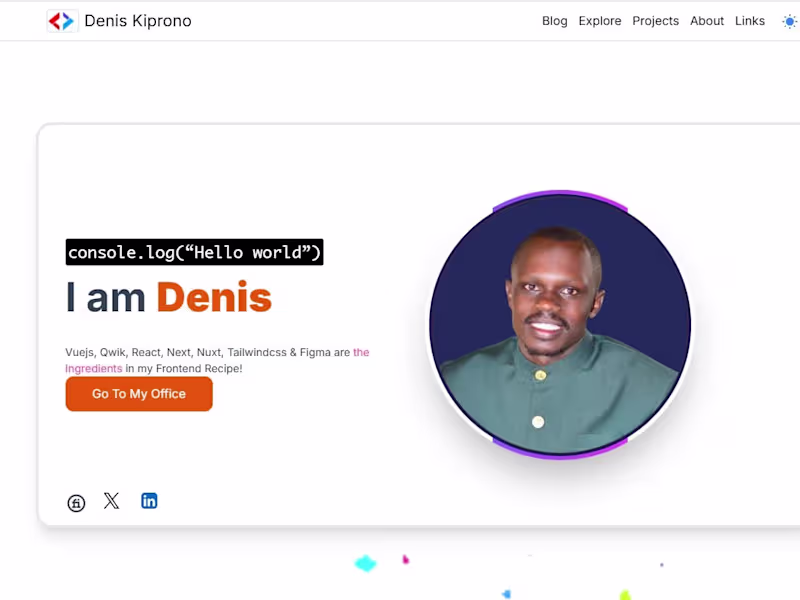The height and width of the screenshot is (600, 800).
Task: Click the pink 'the Ingredients' link
Action: click(x=94, y=368)
